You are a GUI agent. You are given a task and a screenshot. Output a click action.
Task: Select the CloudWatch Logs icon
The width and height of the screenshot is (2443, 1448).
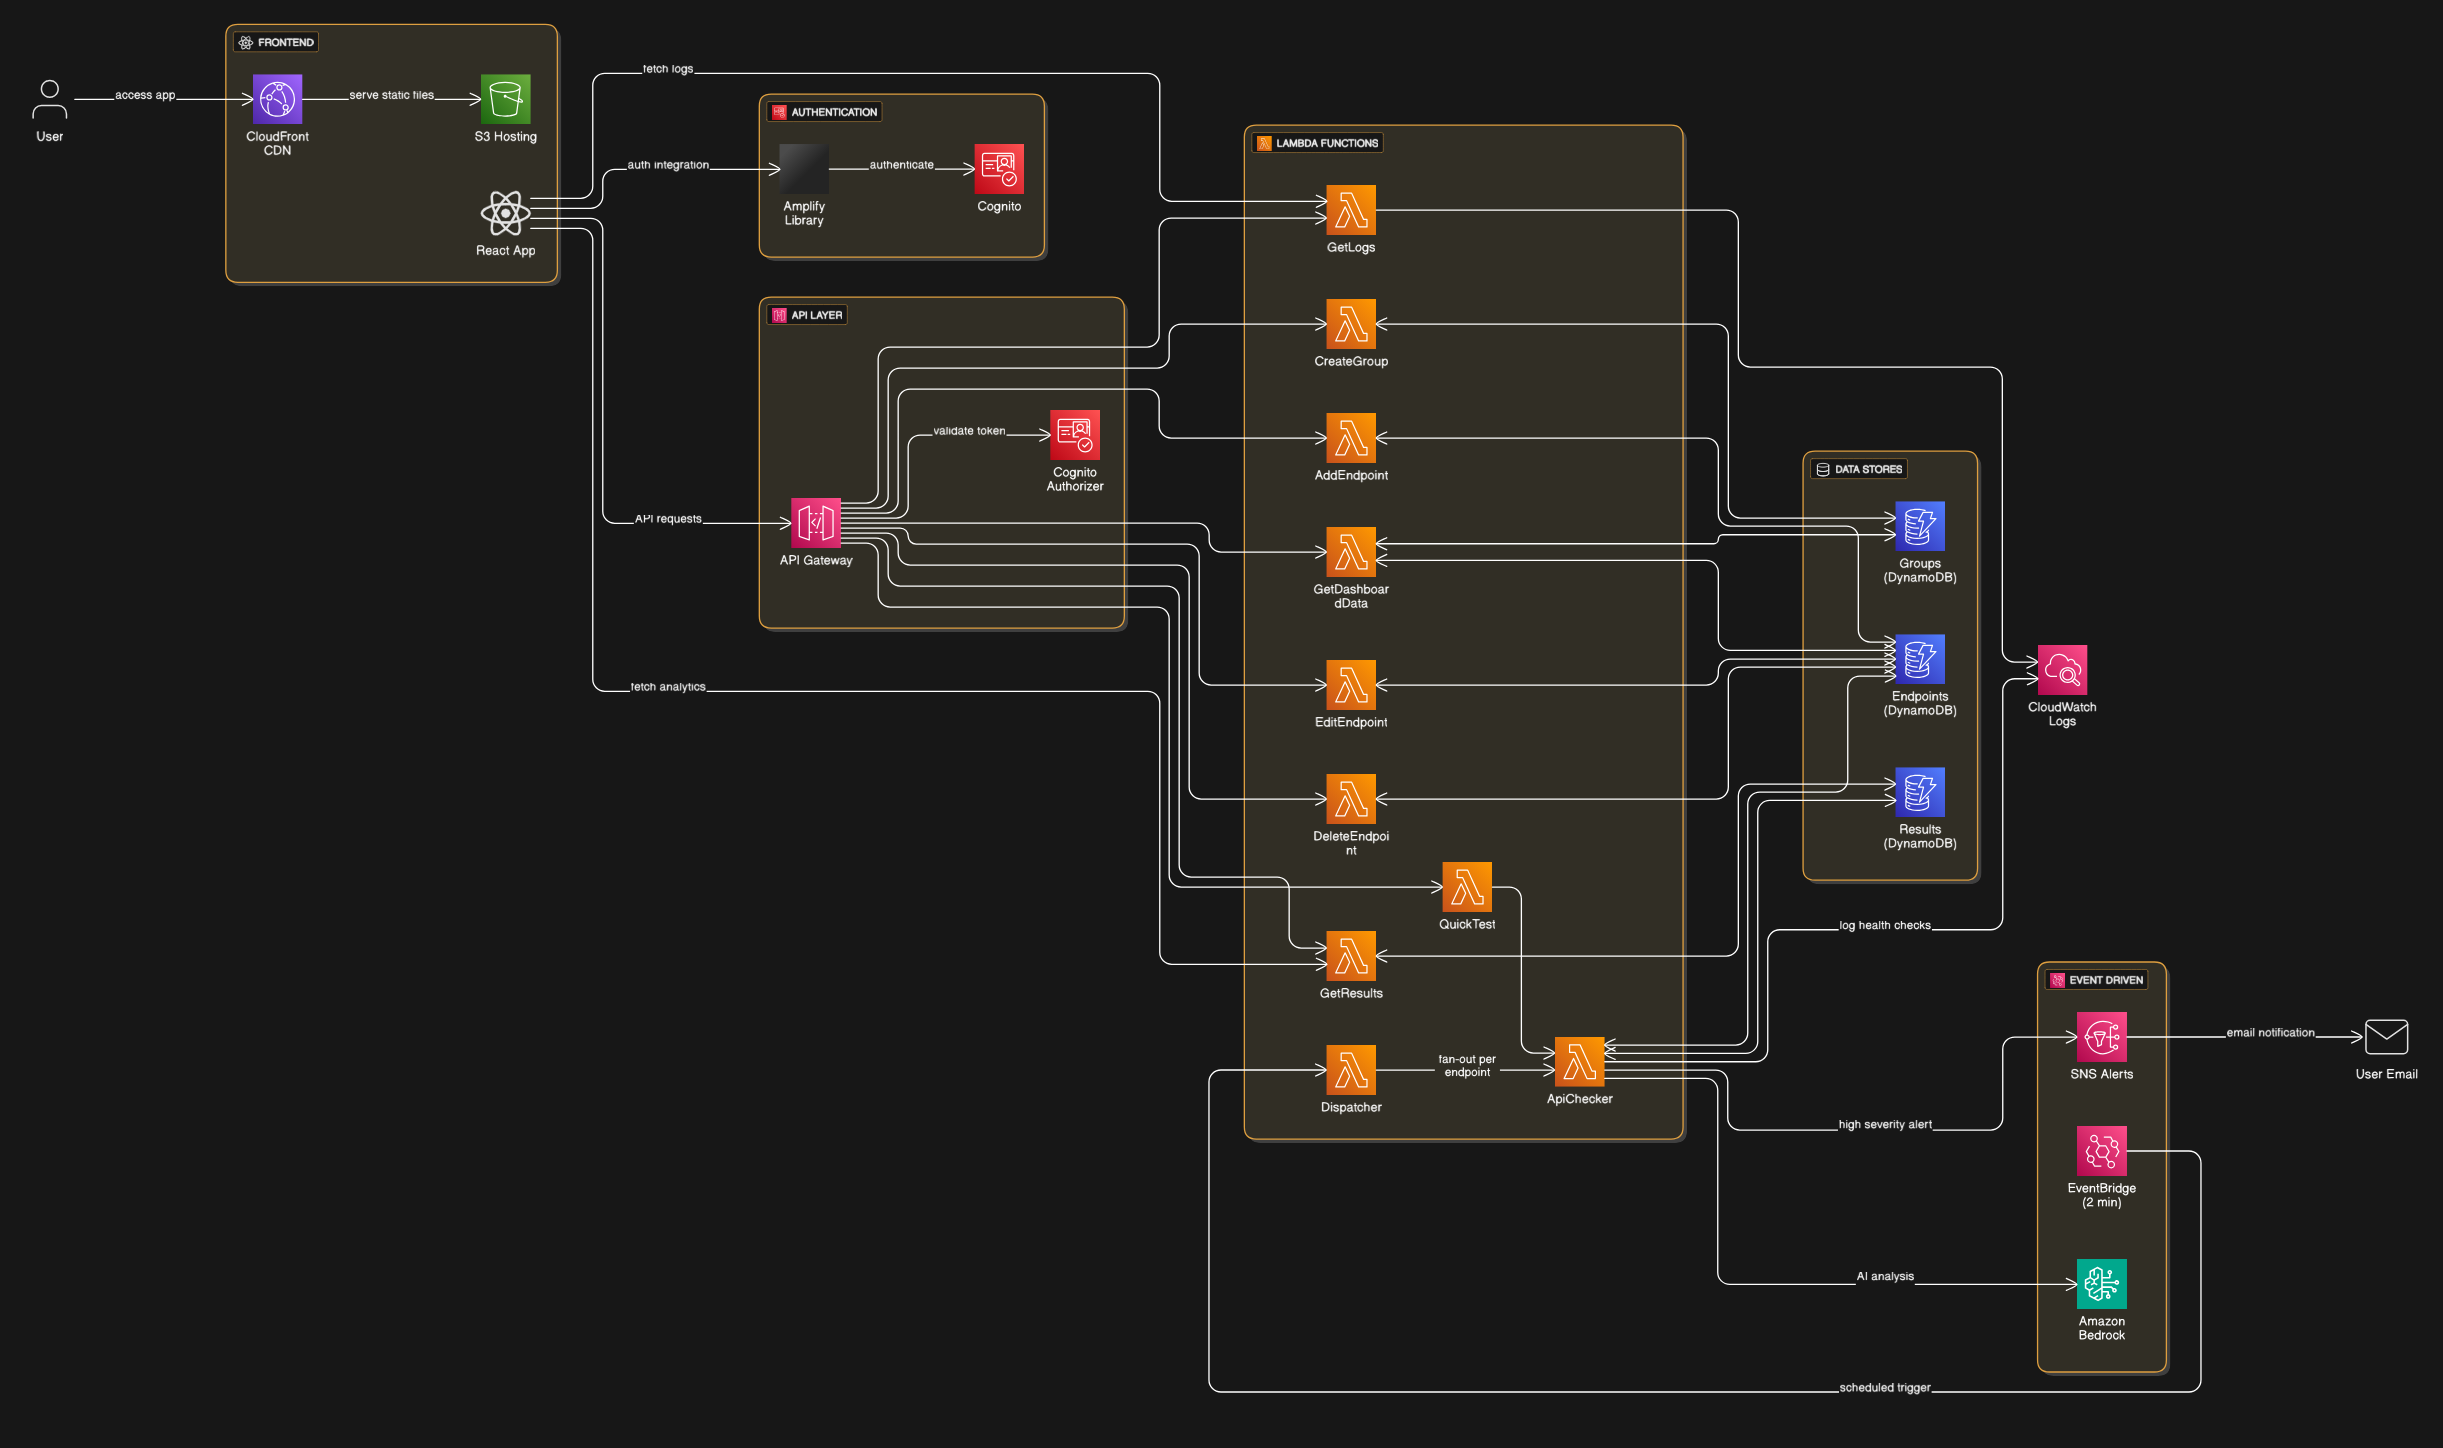coord(2061,670)
